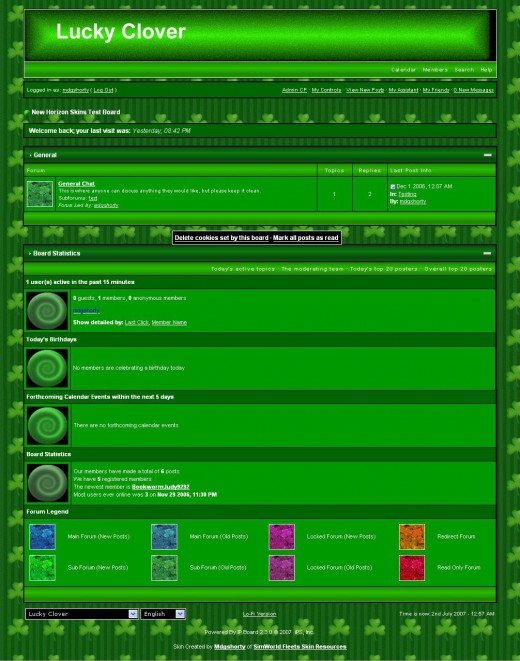520x661 pixels.
Task: Open Today's active topics link
Action: [243, 269]
